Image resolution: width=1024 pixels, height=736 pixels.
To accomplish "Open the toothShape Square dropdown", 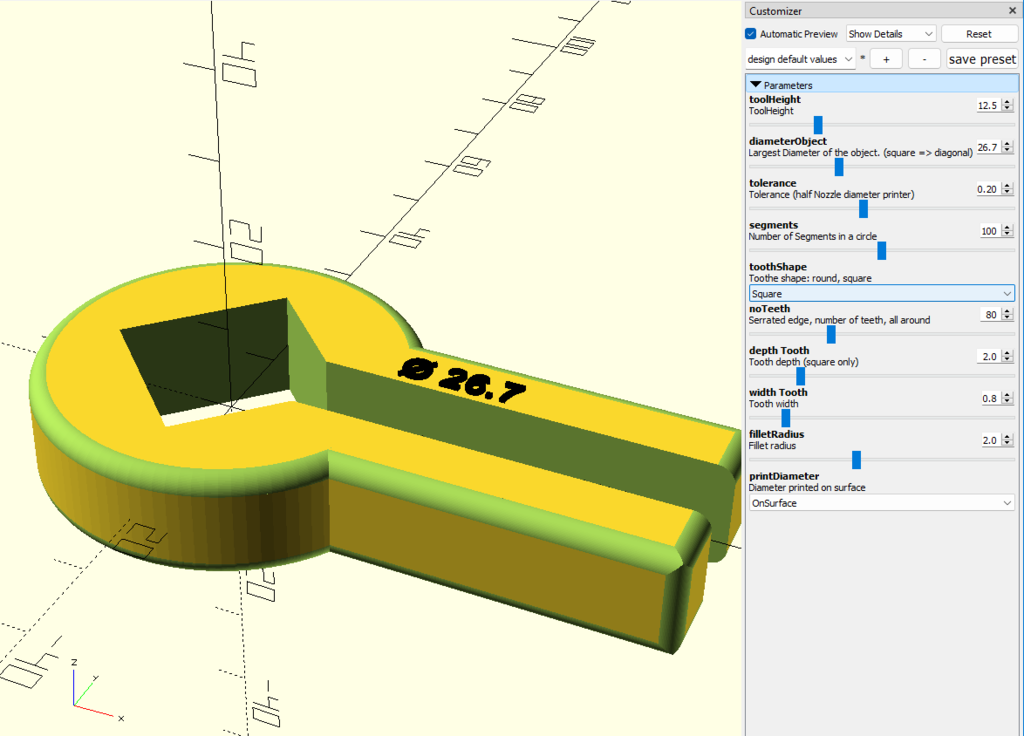I will pyautogui.click(x=882, y=294).
